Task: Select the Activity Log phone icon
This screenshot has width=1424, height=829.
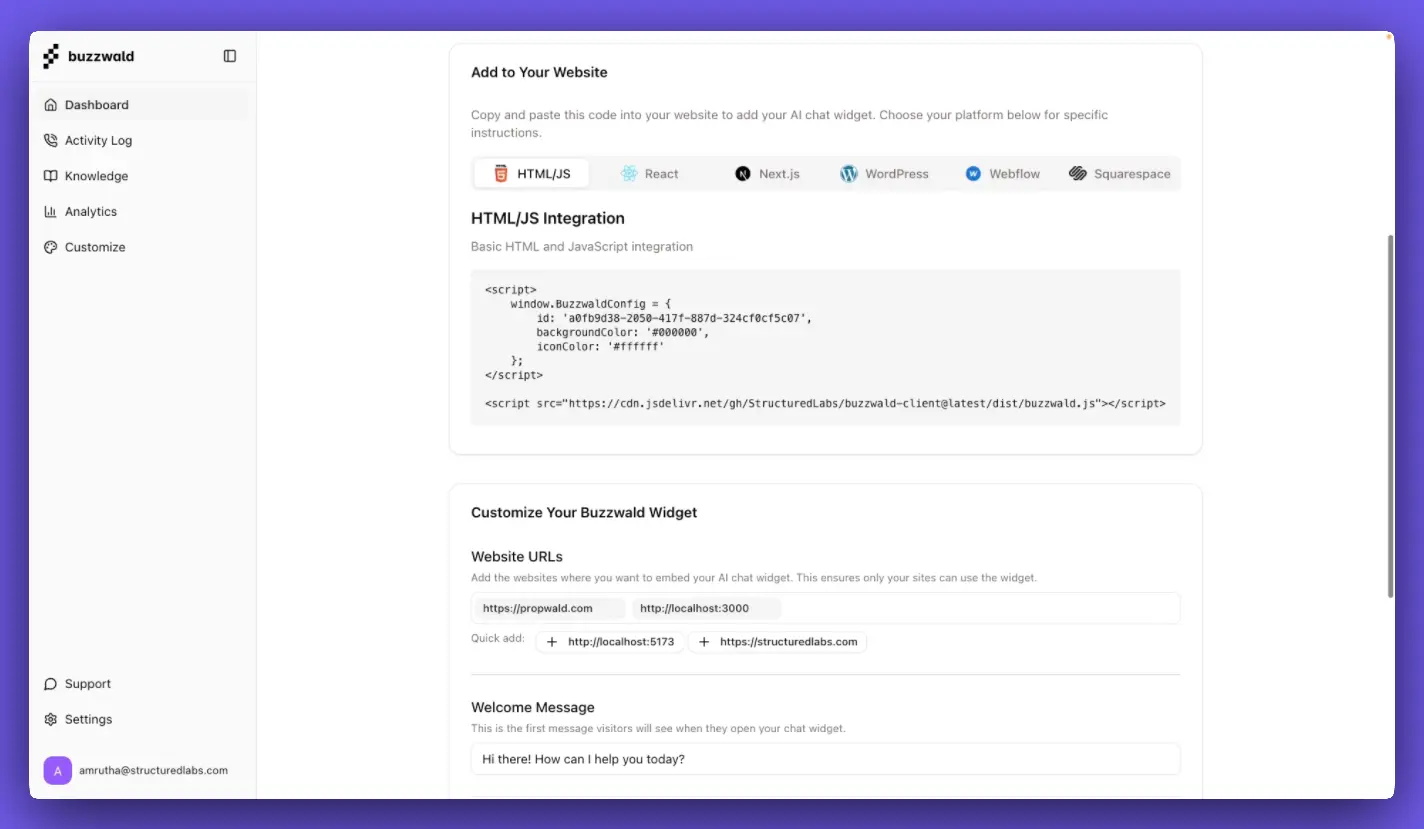Action: [50, 140]
